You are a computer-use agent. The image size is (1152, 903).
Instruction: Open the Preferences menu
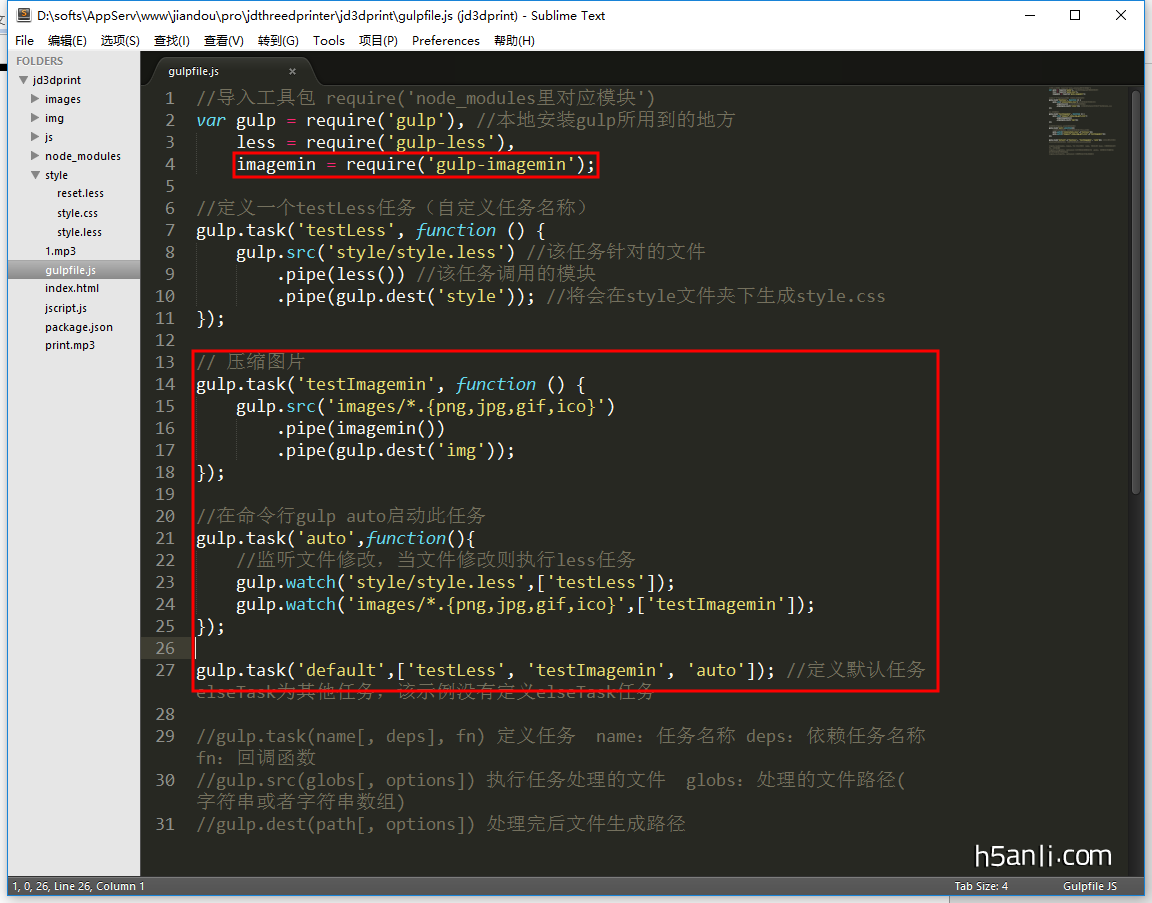point(445,40)
